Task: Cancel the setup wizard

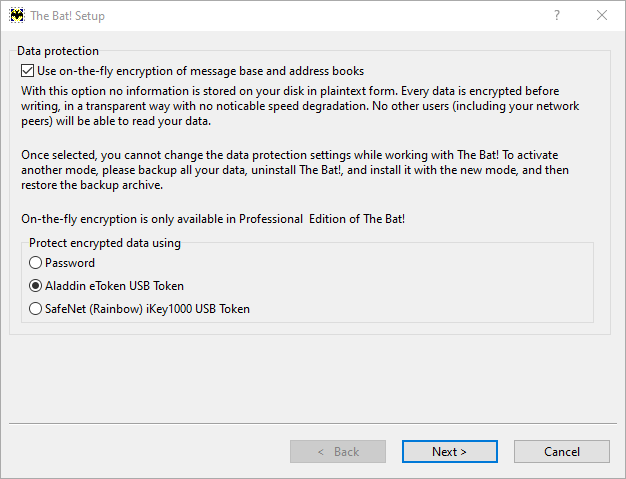Action: pos(562,451)
